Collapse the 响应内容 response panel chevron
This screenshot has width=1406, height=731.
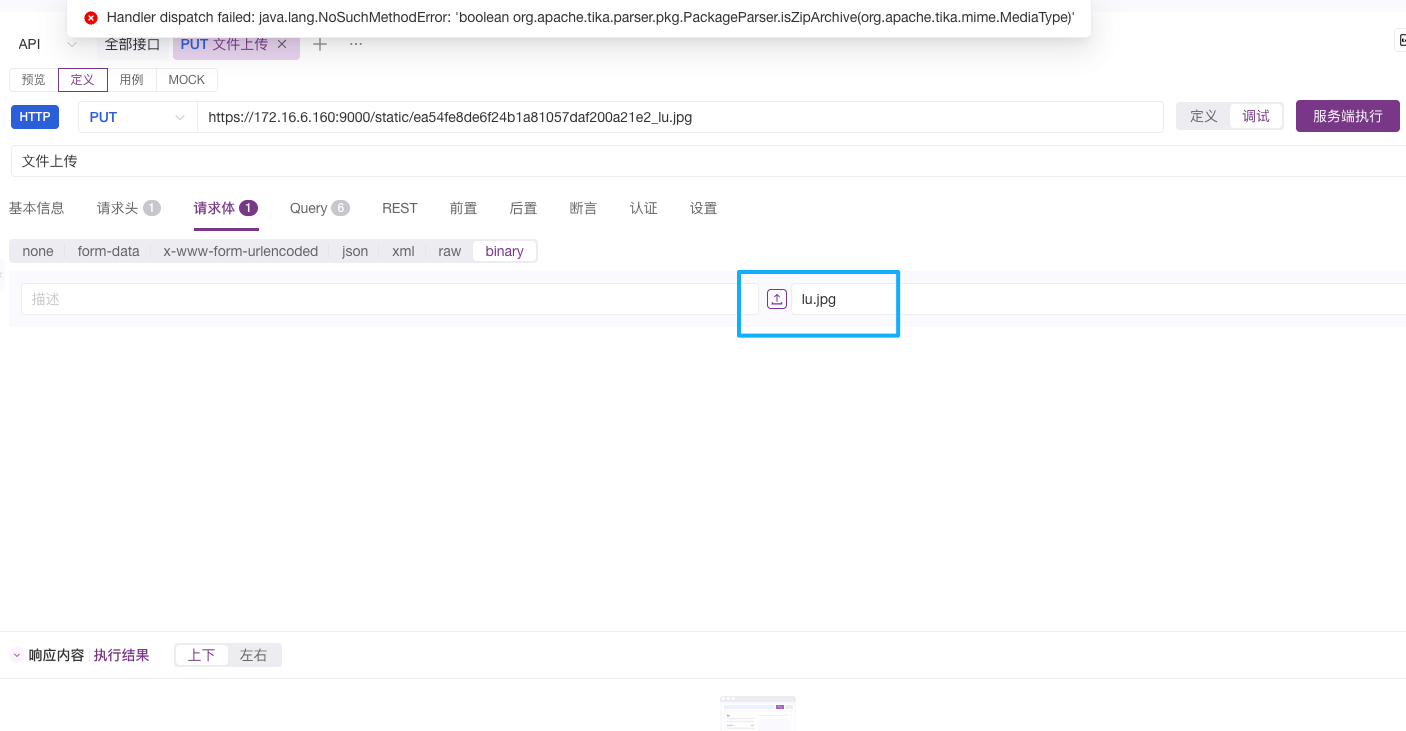[16, 655]
